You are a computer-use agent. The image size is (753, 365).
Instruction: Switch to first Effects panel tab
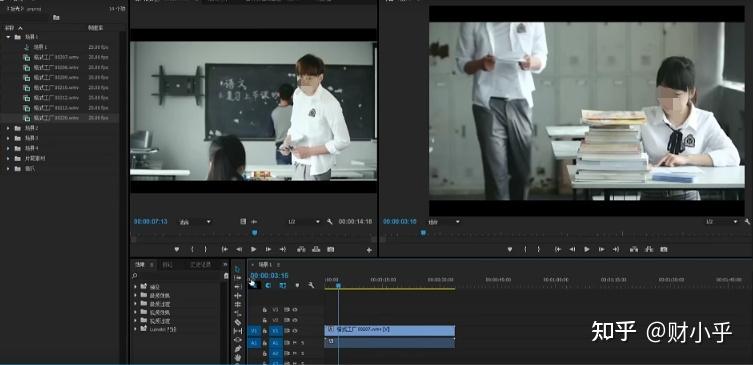140,265
